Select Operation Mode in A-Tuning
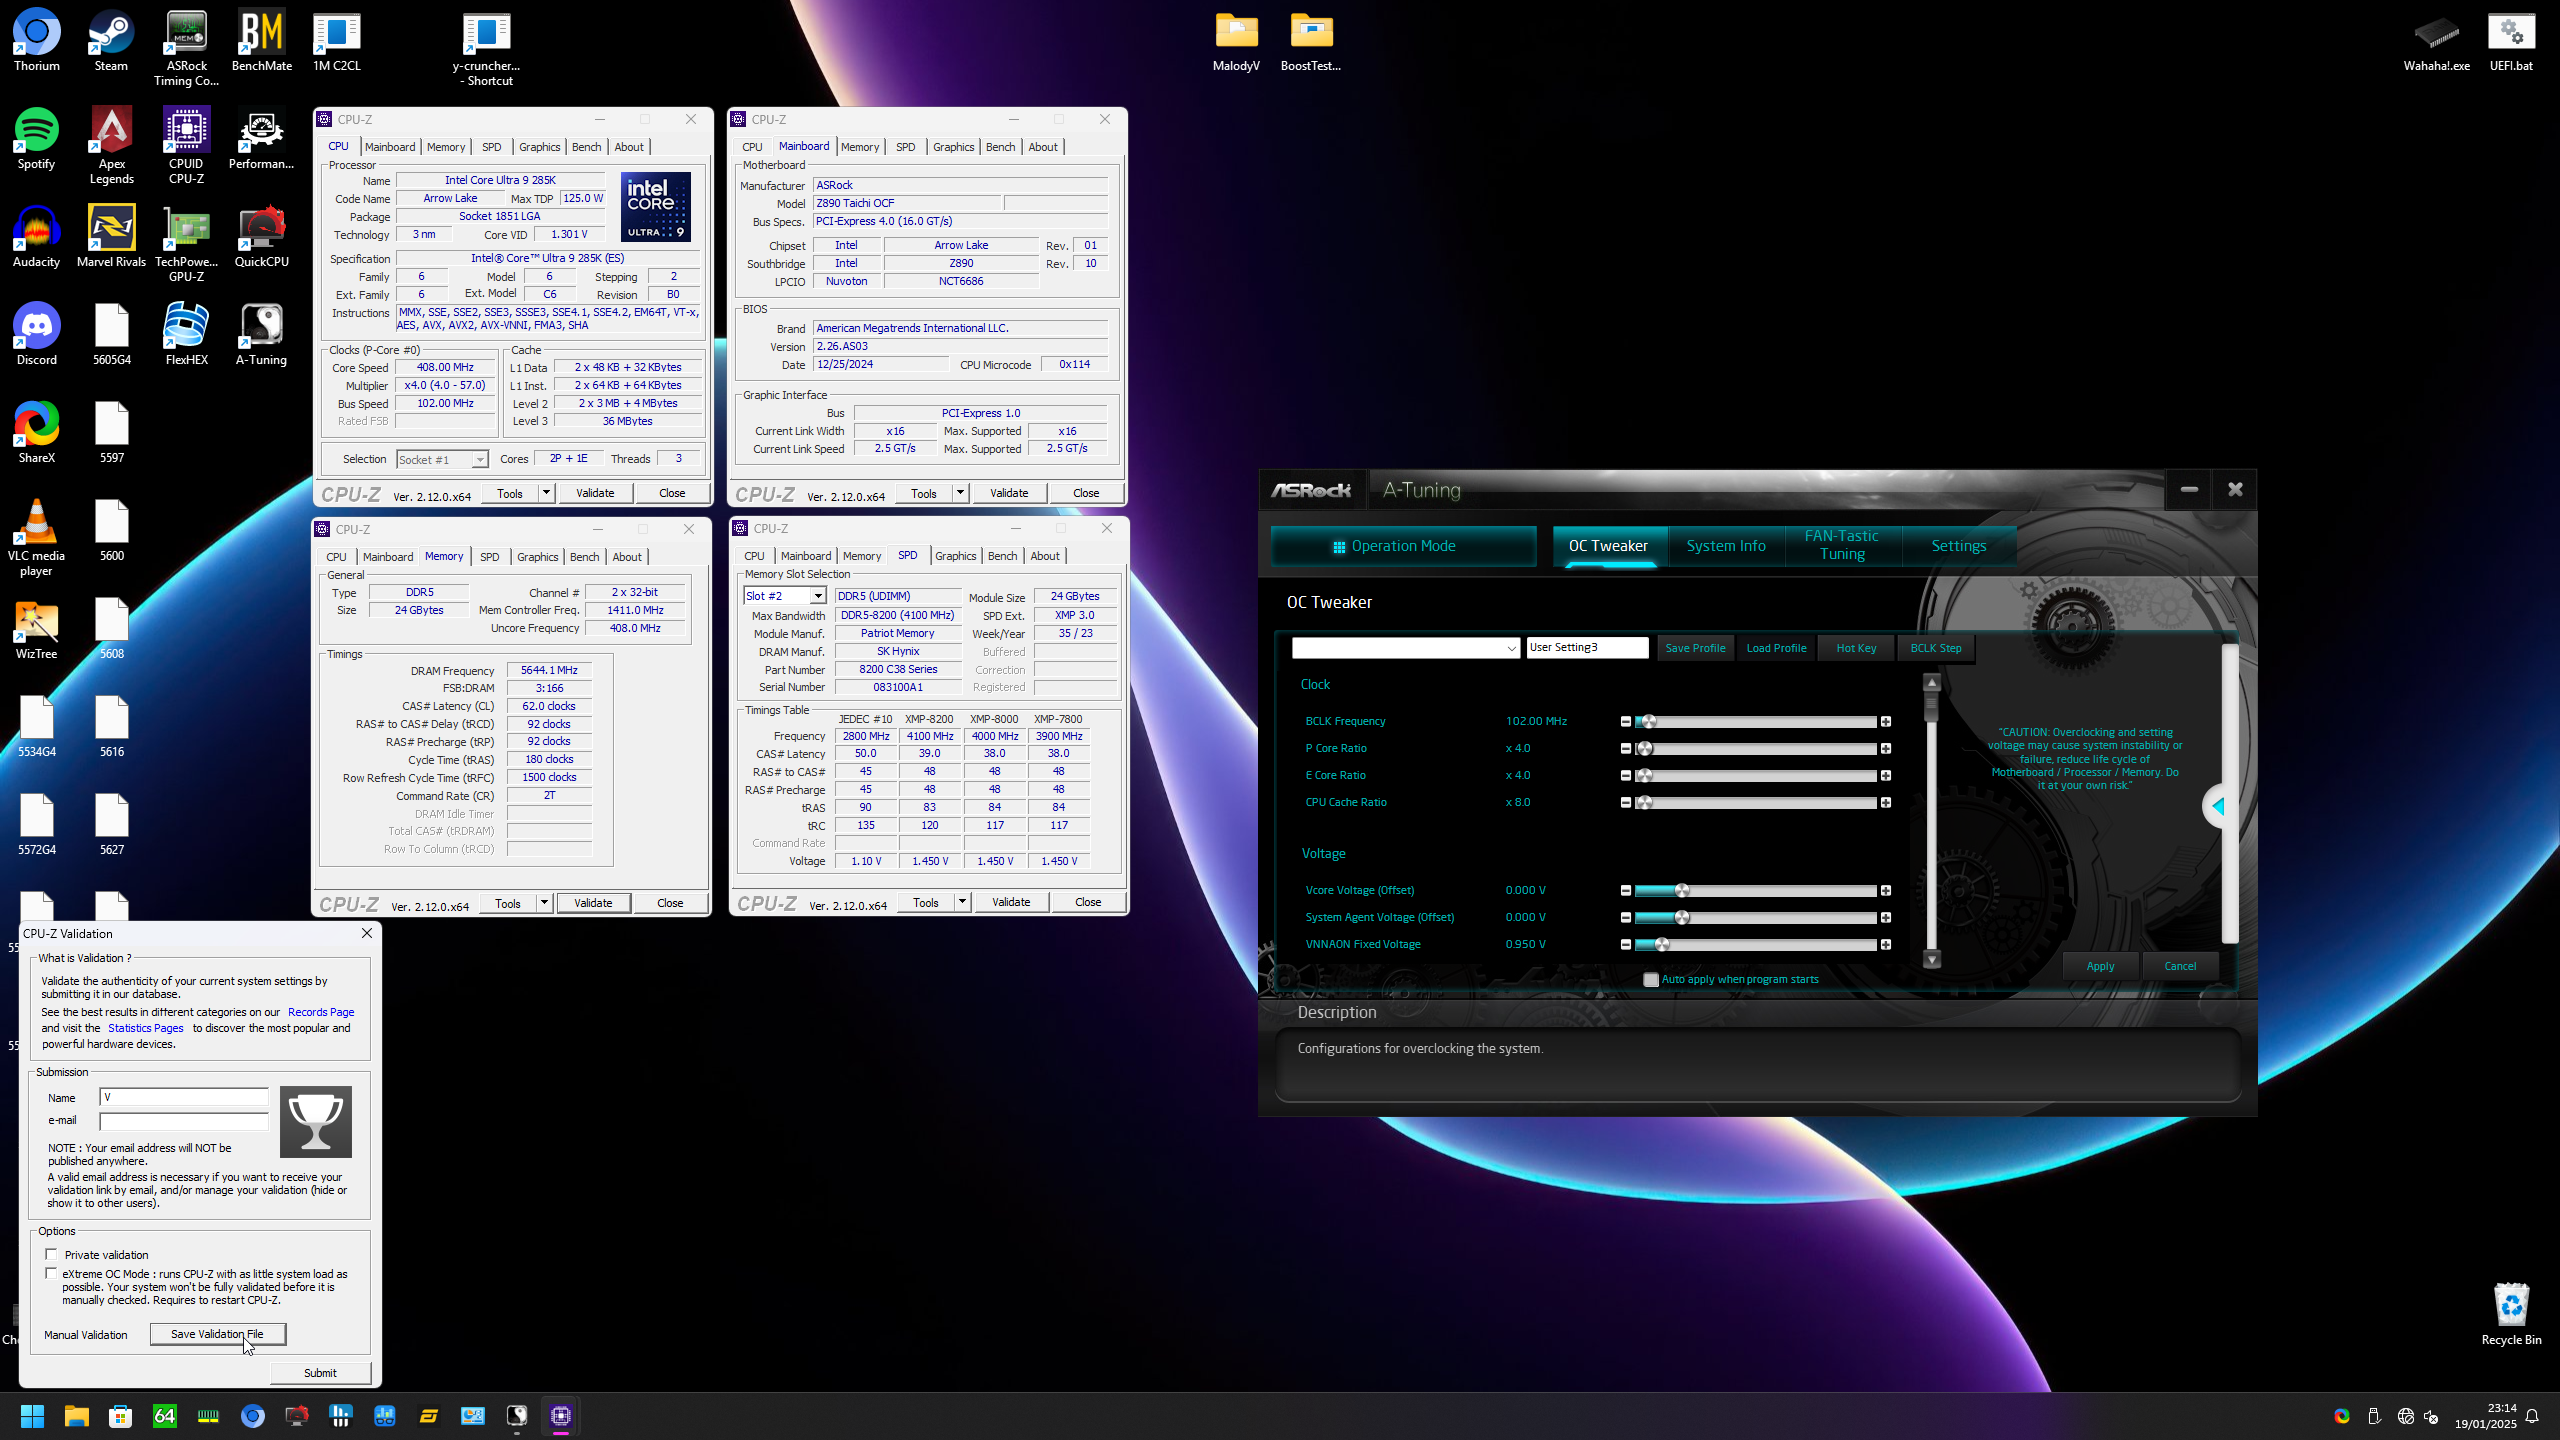 [x=1403, y=546]
